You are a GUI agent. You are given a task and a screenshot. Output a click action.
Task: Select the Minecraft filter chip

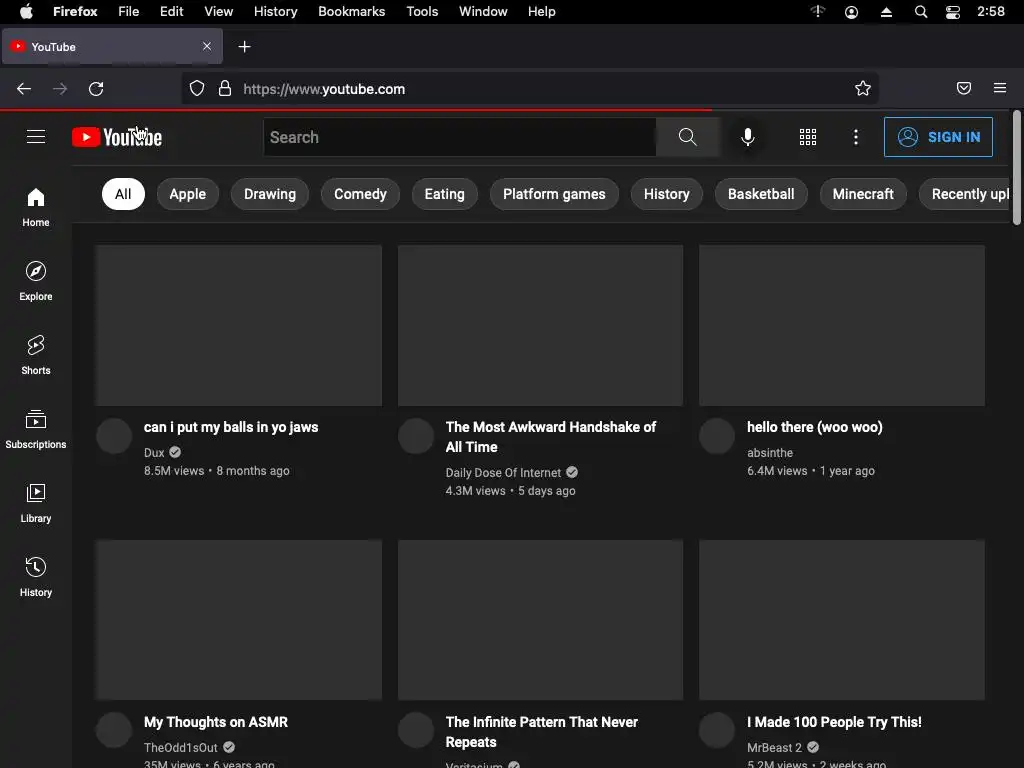click(863, 194)
